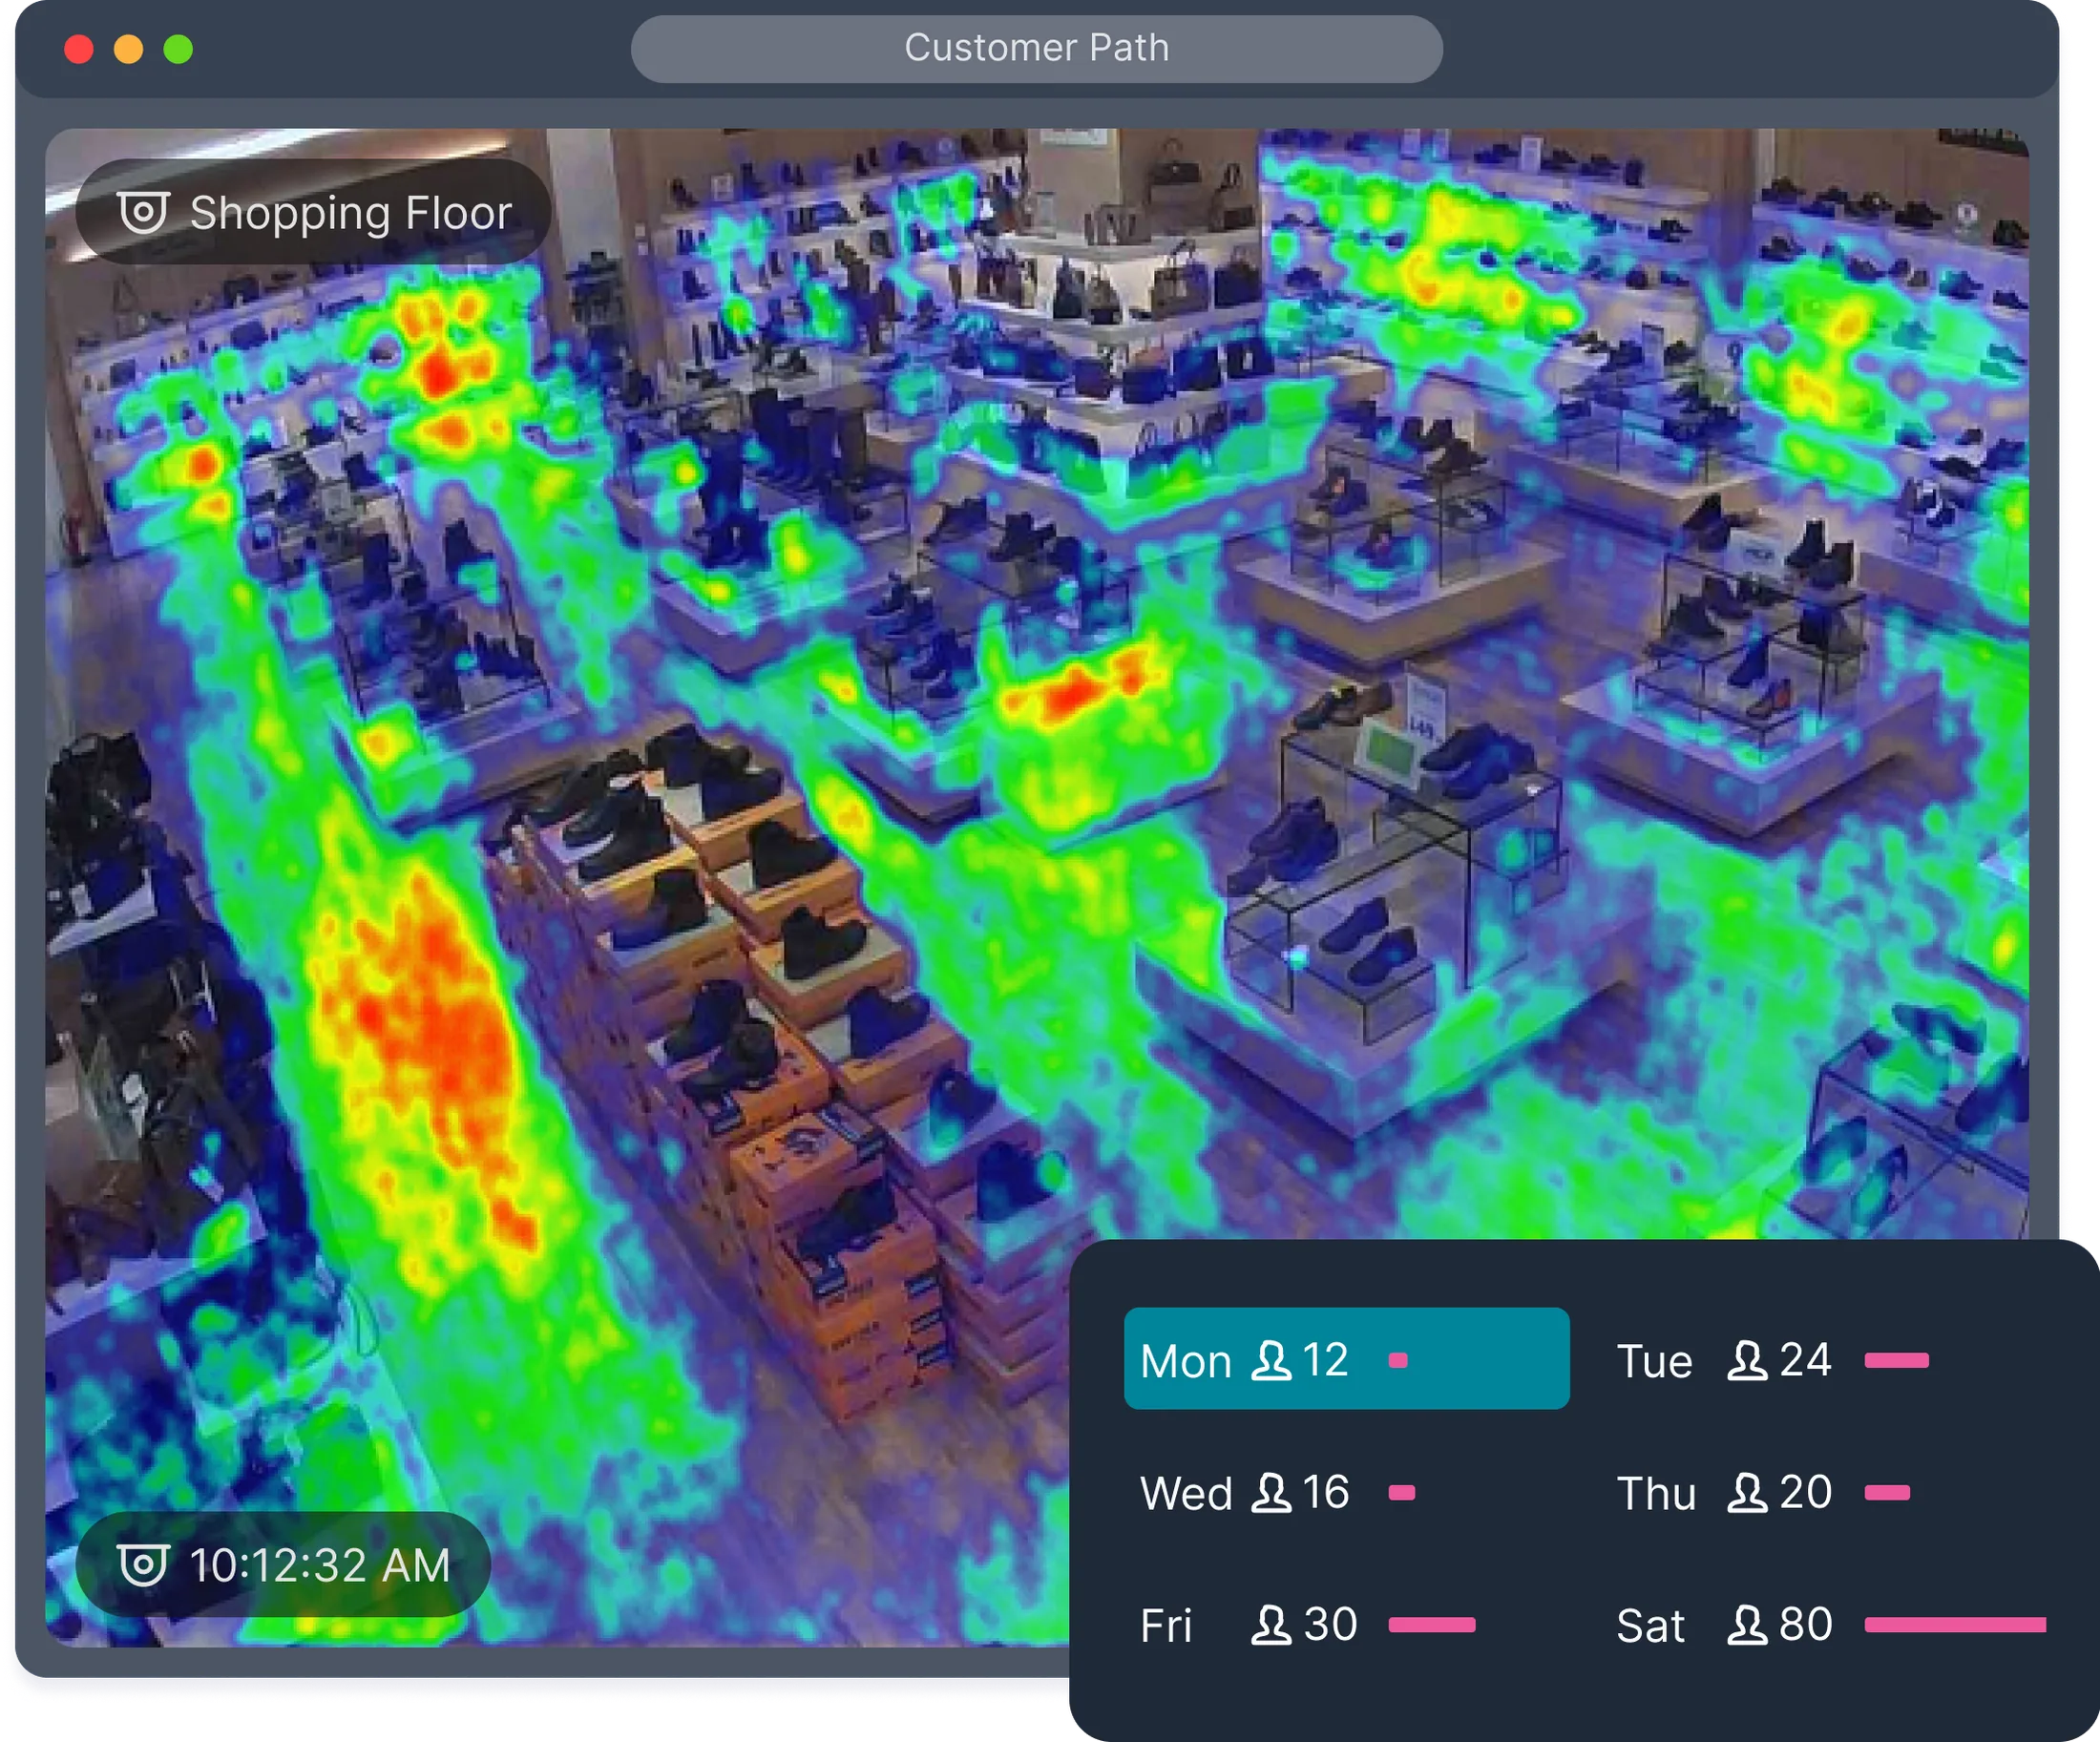The height and width of the screenshot is (1742, 2100).
Task: Select the Mon 12 day entry
Action: [x=1346, y=1359]
